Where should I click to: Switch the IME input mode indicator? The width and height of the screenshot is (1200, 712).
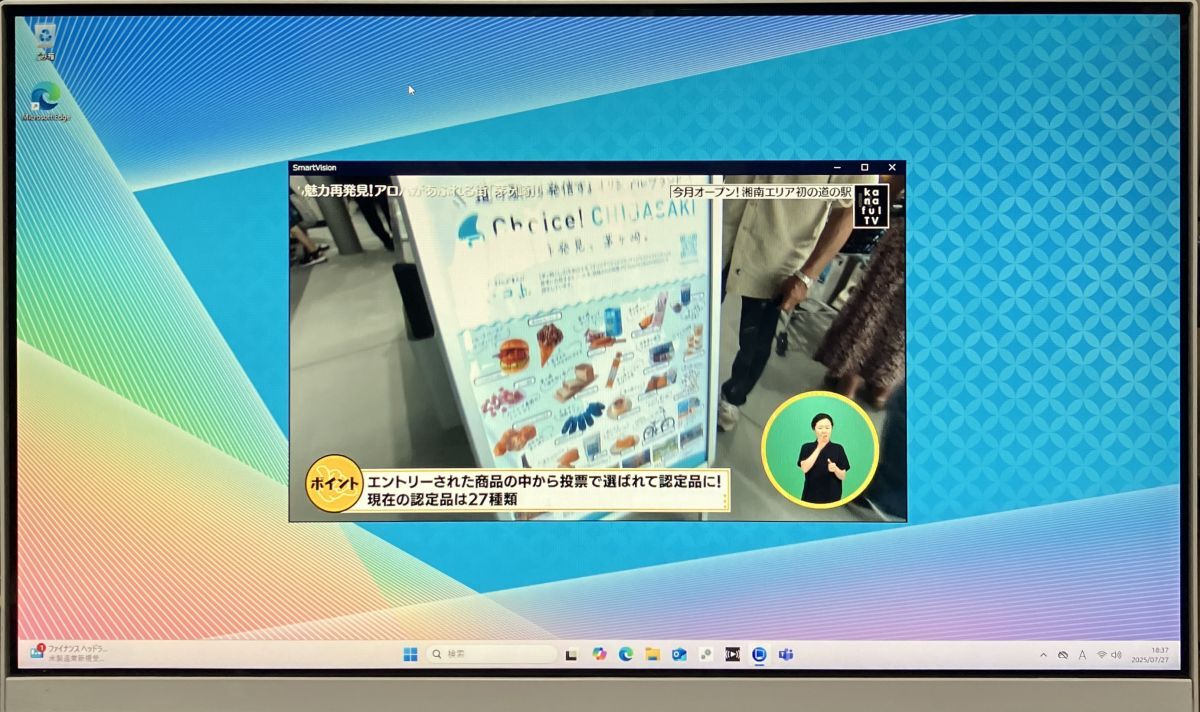click(1082, 655)
